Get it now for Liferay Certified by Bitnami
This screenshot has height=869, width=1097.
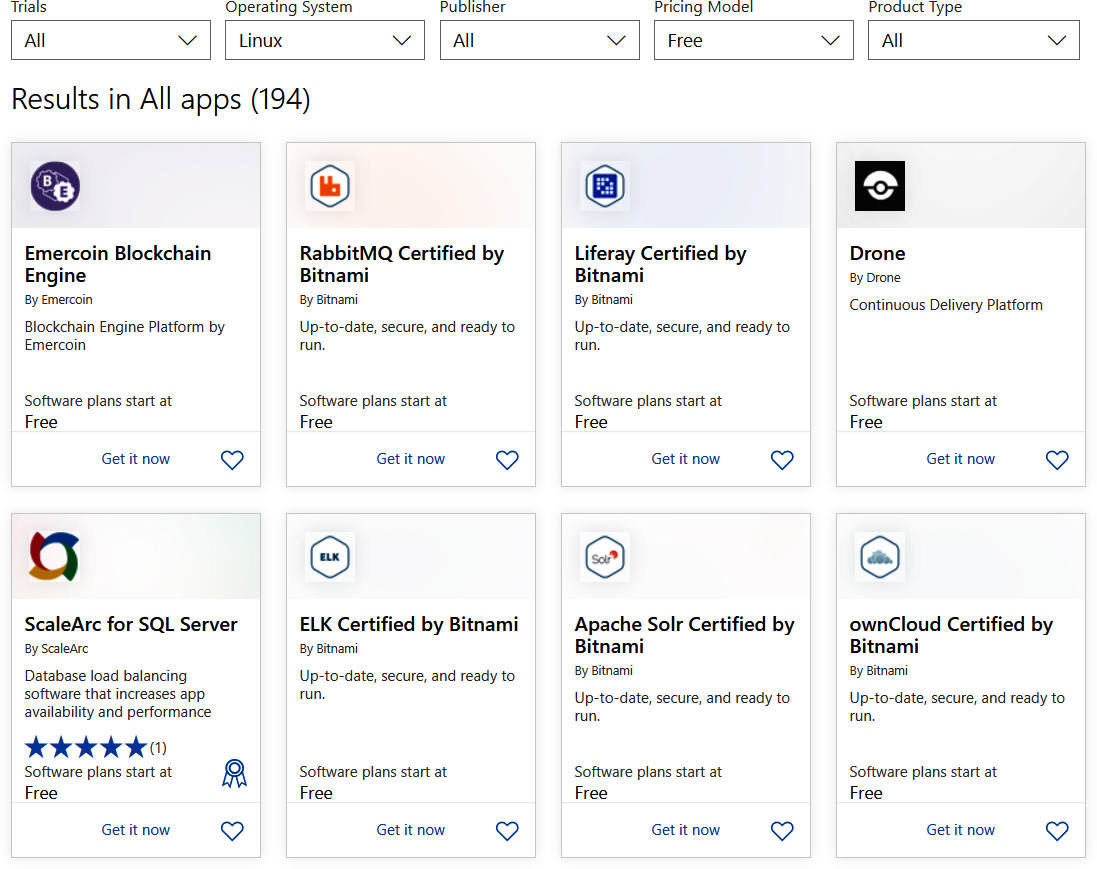(x=686, y=459)
